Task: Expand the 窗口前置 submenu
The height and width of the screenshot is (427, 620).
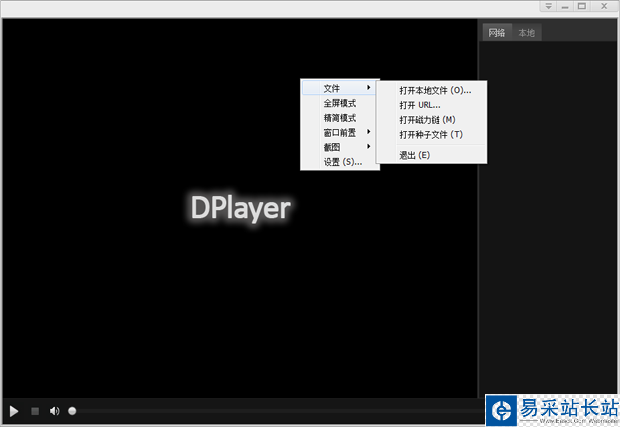Action: 340,132
